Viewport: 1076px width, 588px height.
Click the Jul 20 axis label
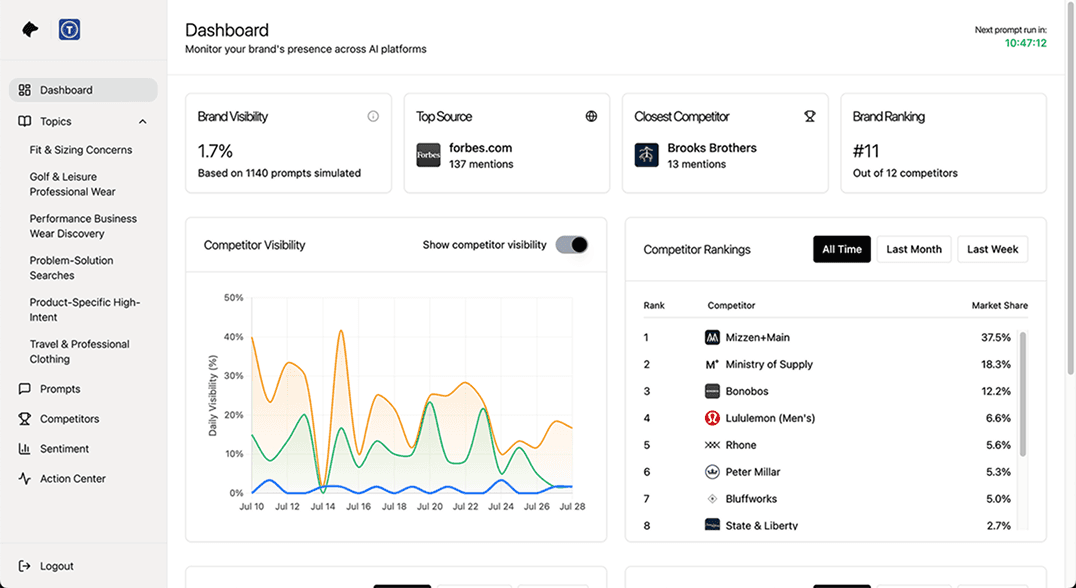click(x=430, y=506)
